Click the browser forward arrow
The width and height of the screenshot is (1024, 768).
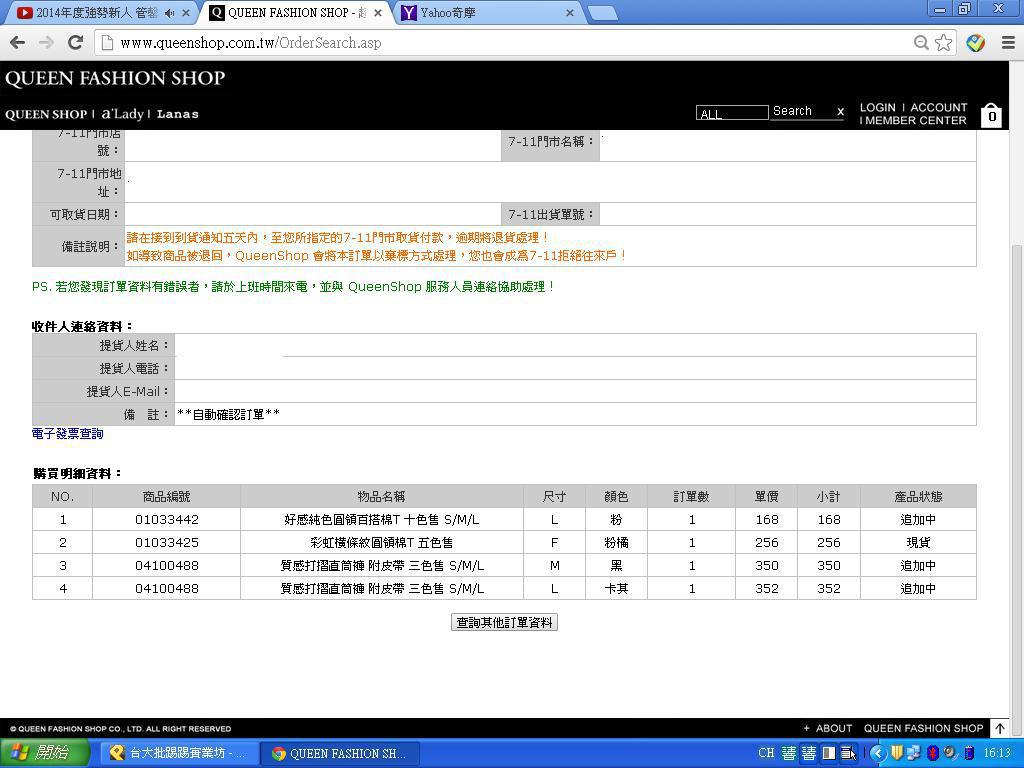(46, 42)
